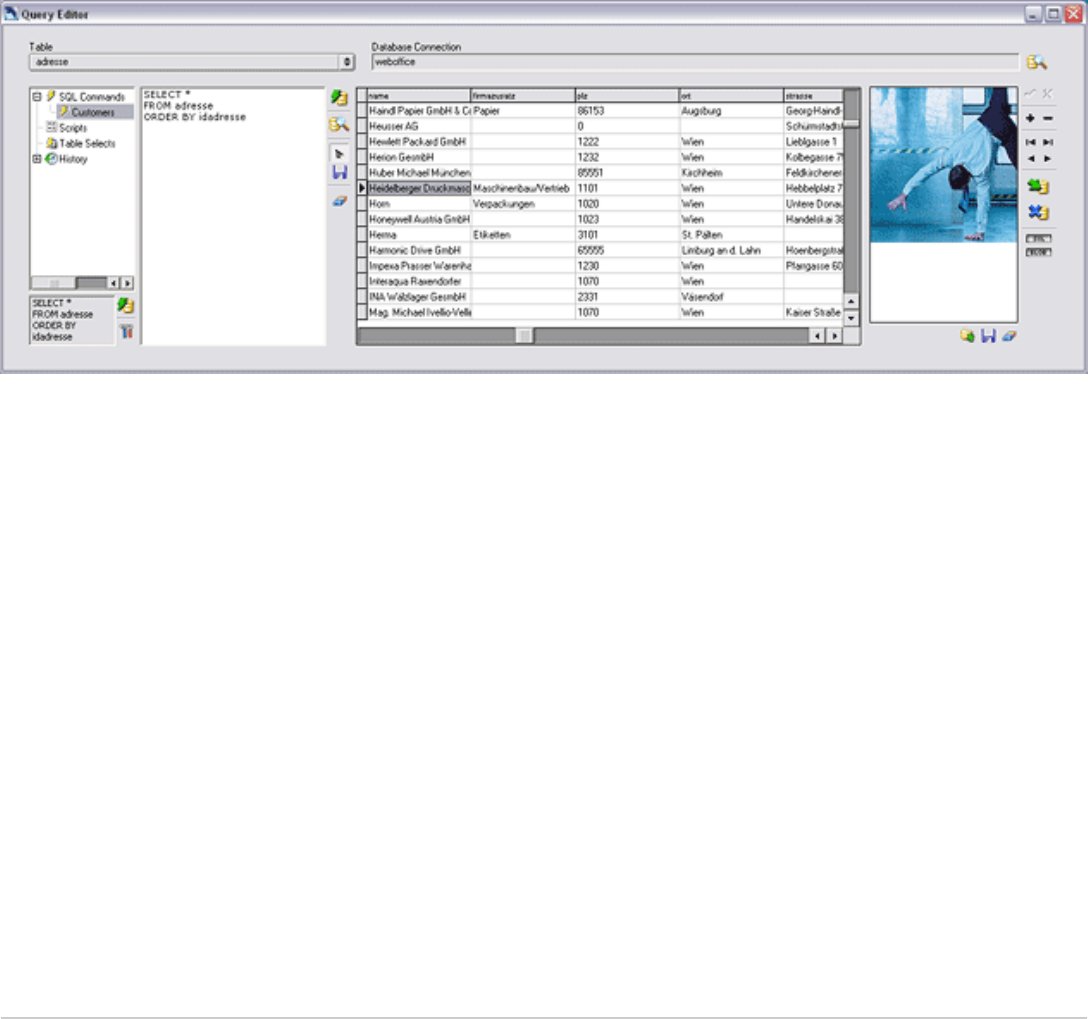Select the Hewlett Packard GmbH cell
This screenshot has height=1019, width=1088.
[419, 142]
